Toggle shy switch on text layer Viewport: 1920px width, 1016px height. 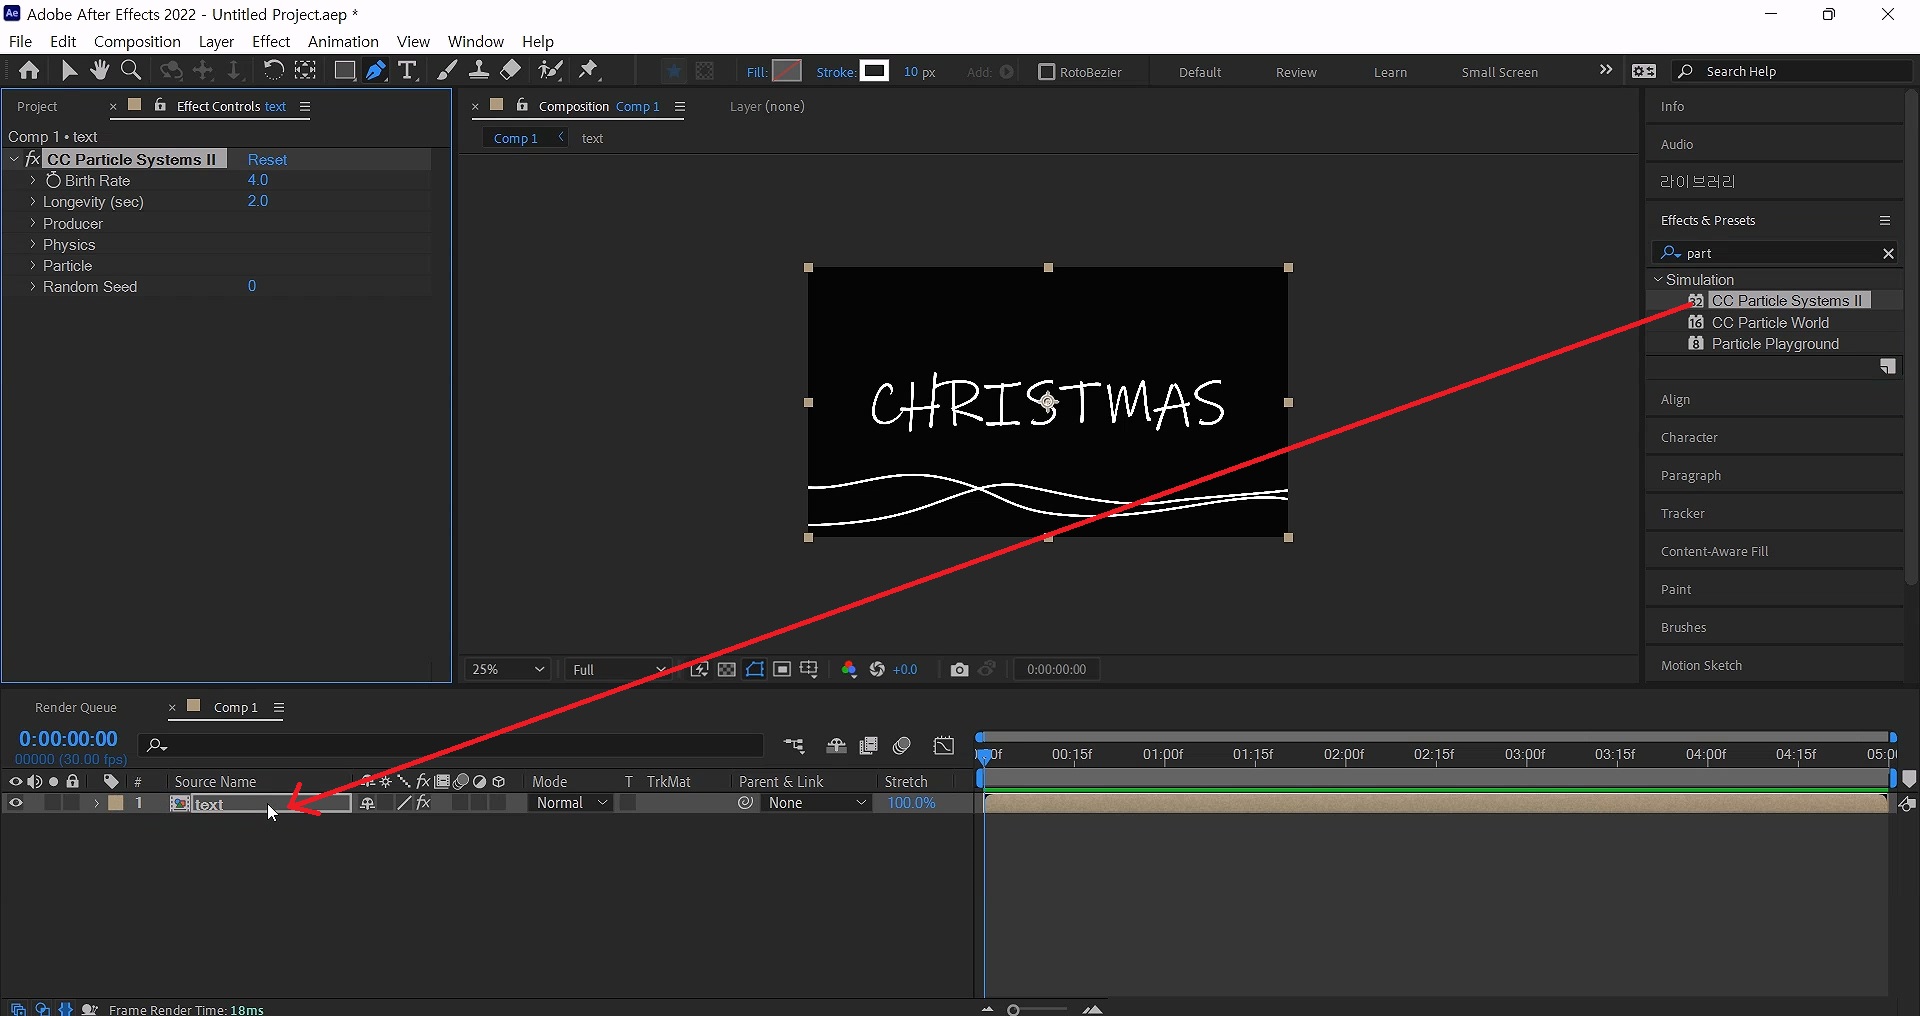pyautogui.click(x=368, y=803)
